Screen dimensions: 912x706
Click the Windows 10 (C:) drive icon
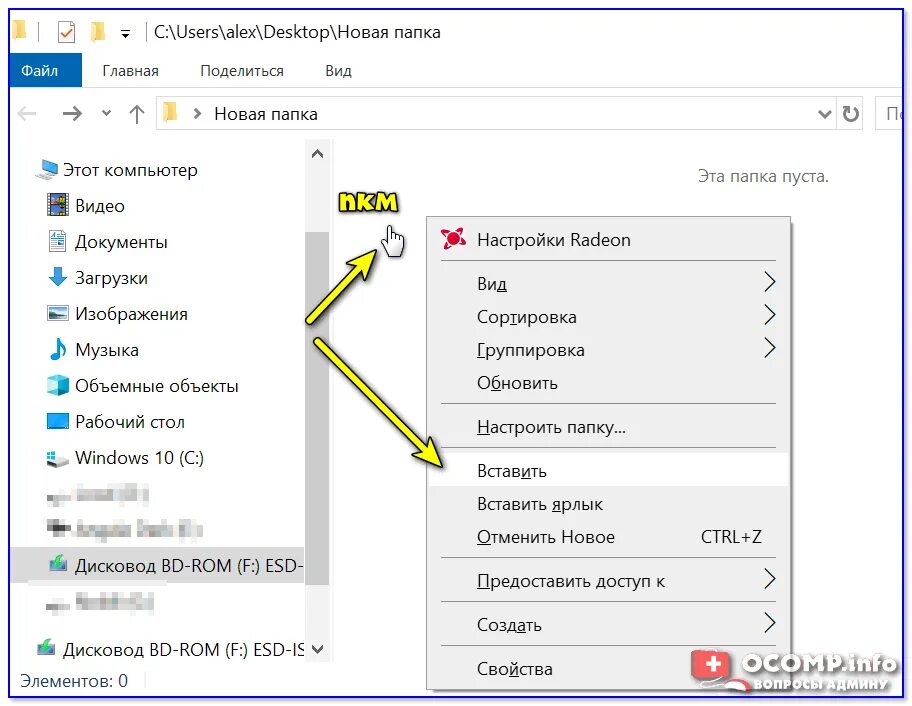tap(58, 458)
